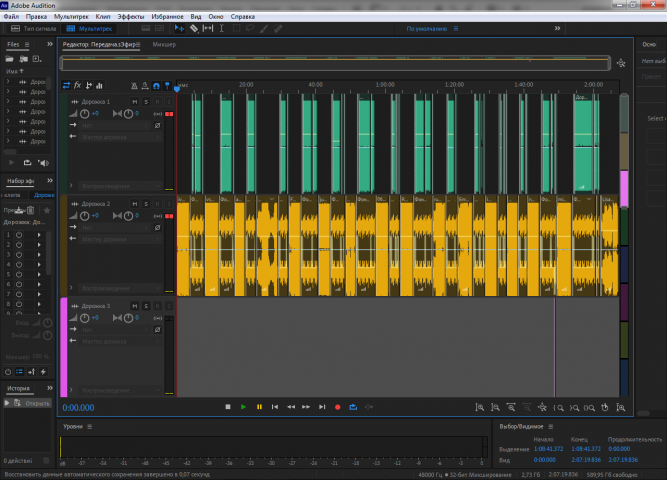Select the Move tool in toolbar

(180, 29)
